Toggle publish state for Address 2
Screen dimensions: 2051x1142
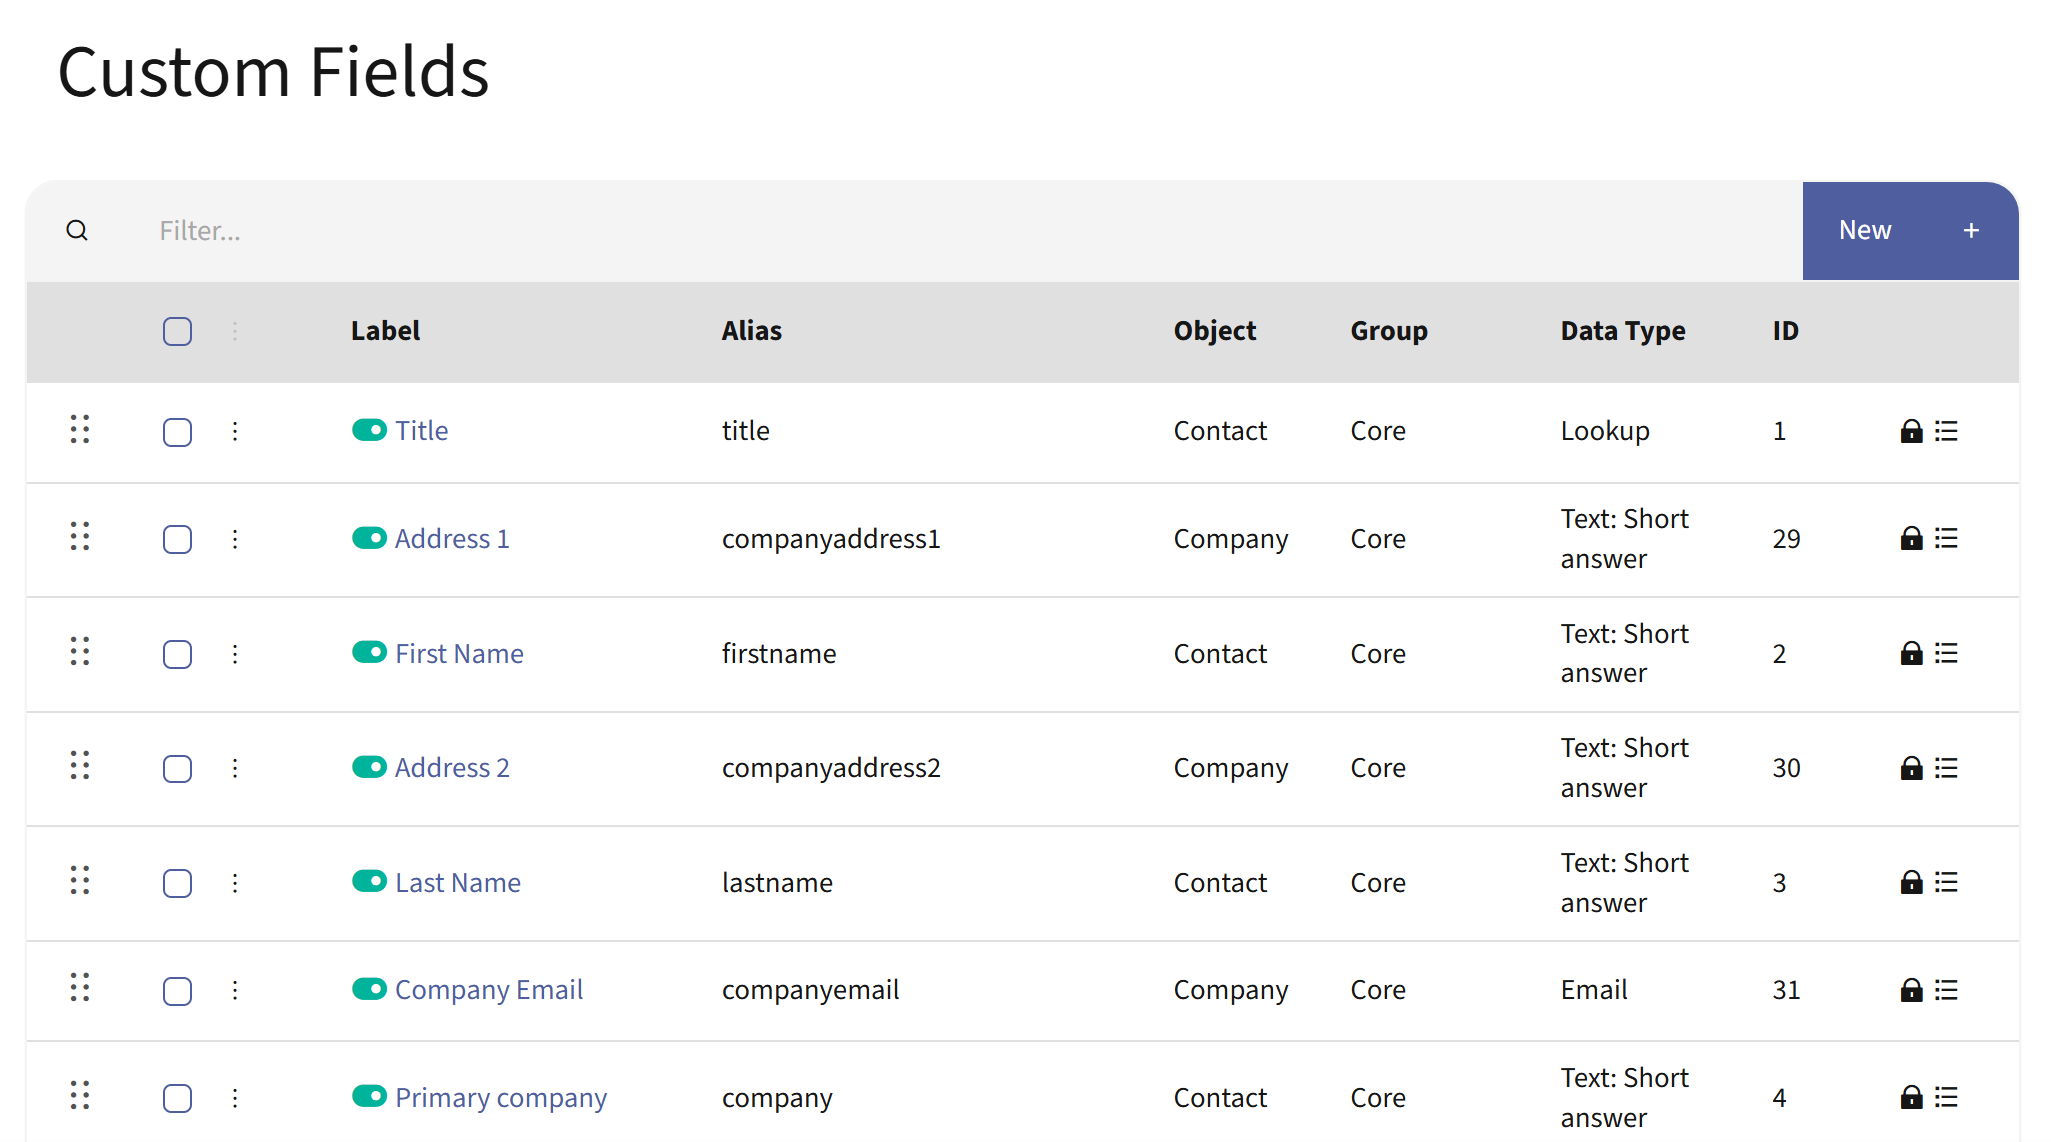[x=369, y=767]
